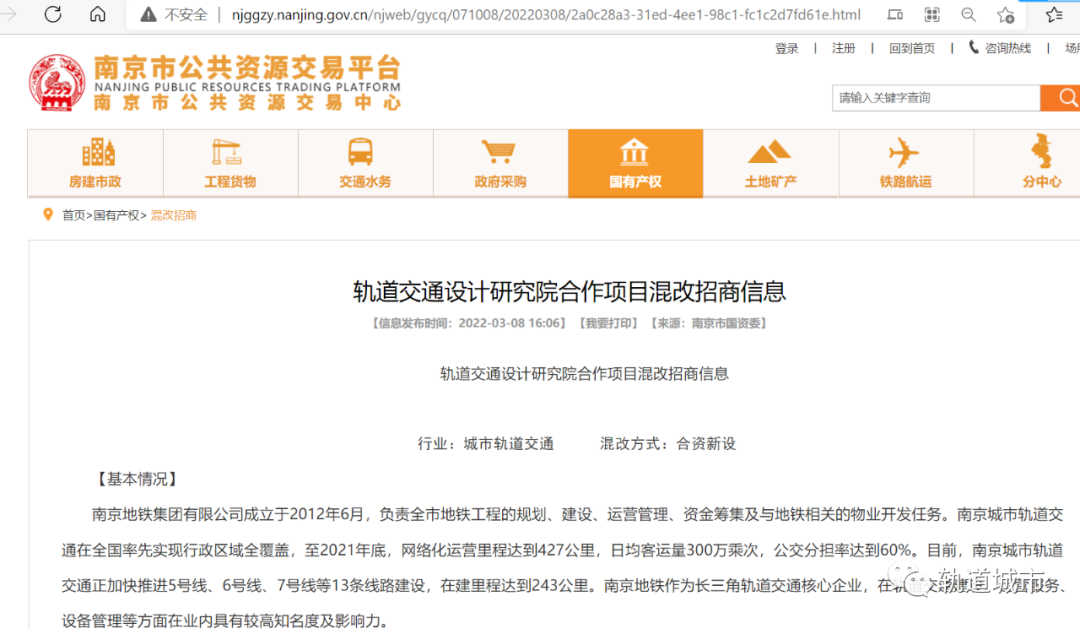Click the 政府采购 shopping cart icon

pyautogui.click(x=498, y=151)
